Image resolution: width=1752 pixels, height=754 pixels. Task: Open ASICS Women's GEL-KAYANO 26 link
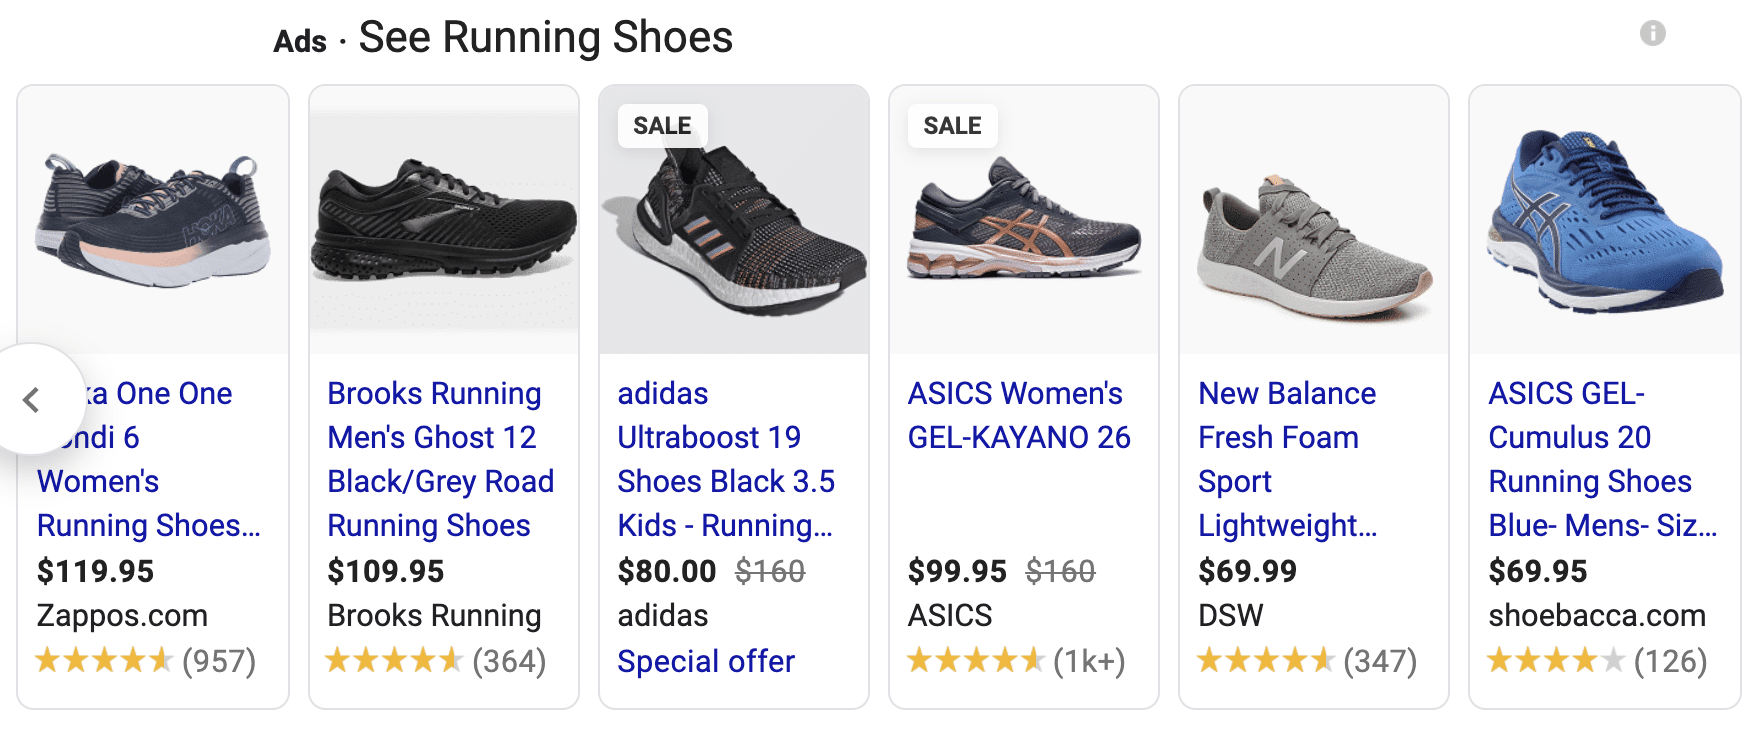pyautogui.click(x=1018, y=415)
